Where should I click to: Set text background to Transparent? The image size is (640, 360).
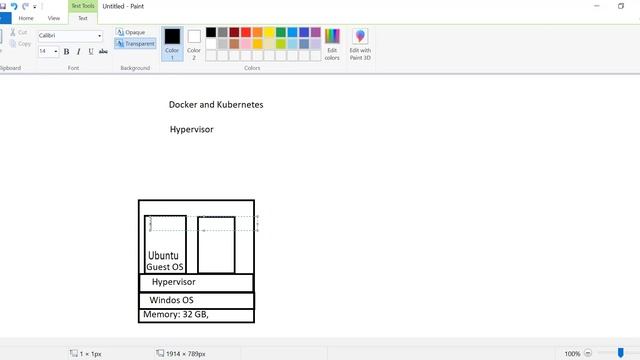click(136, 43)
